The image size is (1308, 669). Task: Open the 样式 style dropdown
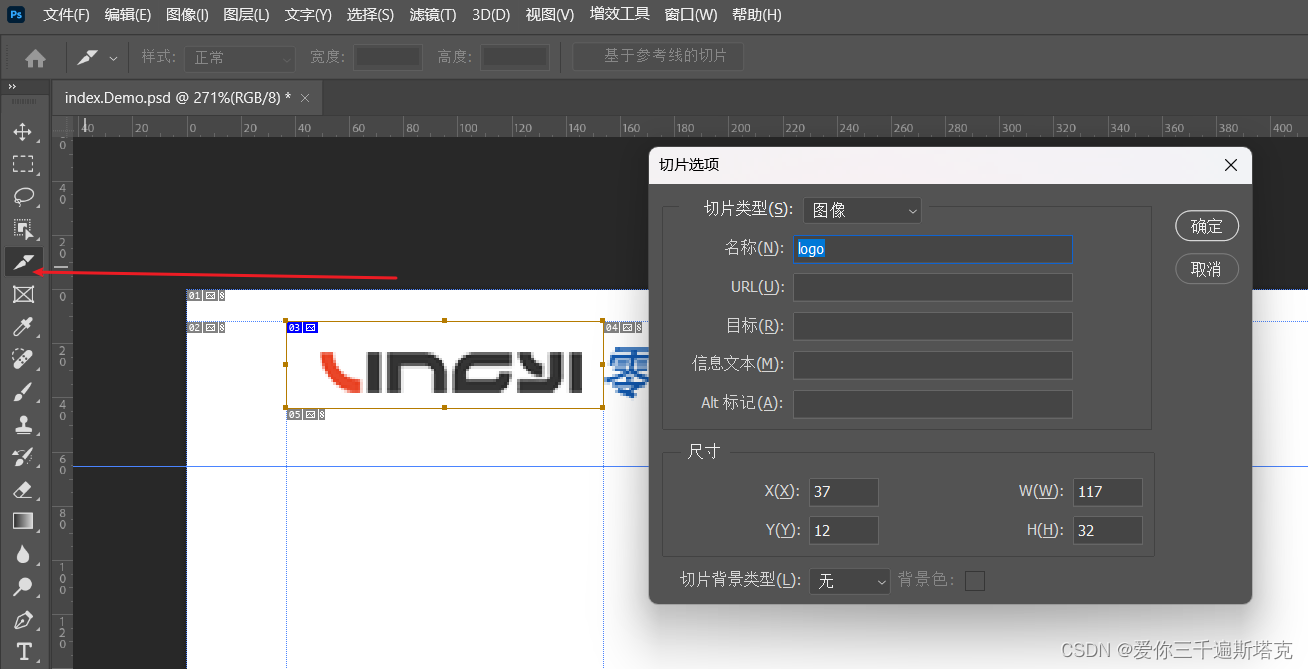[x=240, y=58]
